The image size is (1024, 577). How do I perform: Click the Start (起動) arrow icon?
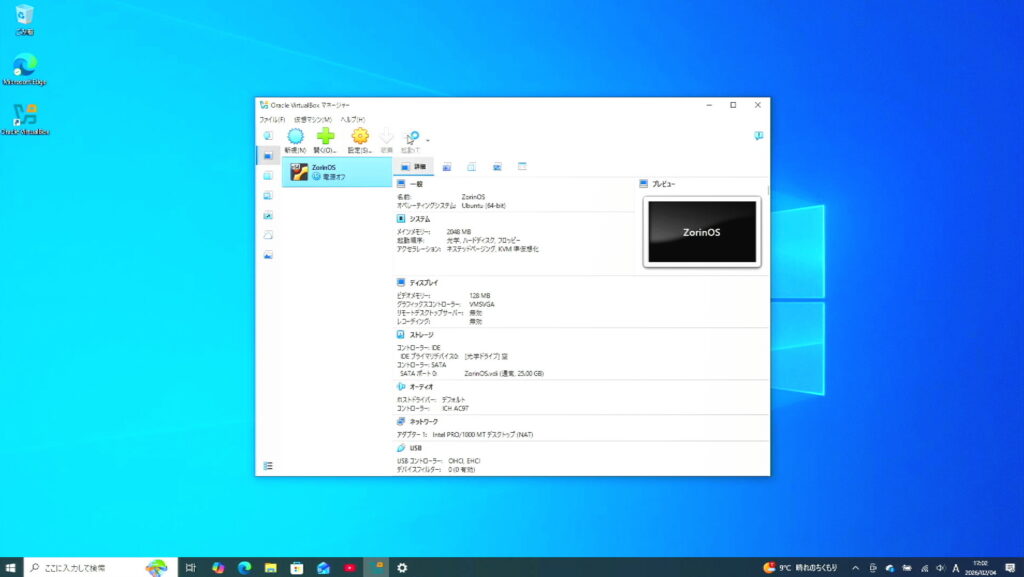coord(411,137)
